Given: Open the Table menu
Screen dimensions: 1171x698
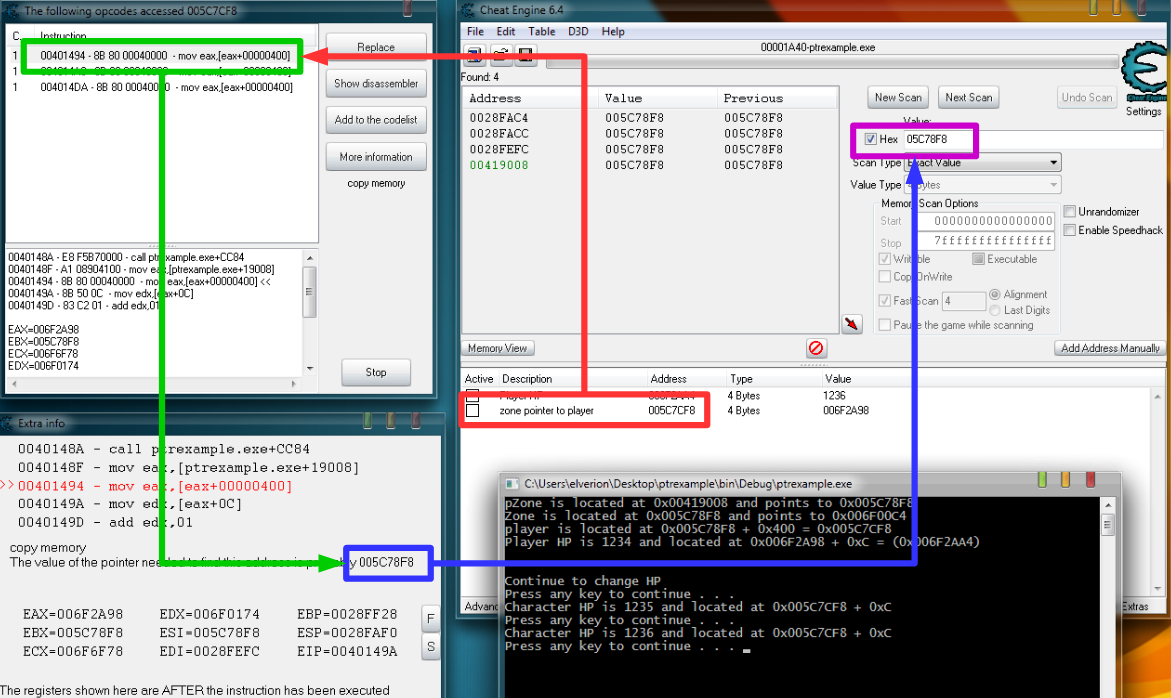Looking at the screenshot, I should click(x=541, y=32).
